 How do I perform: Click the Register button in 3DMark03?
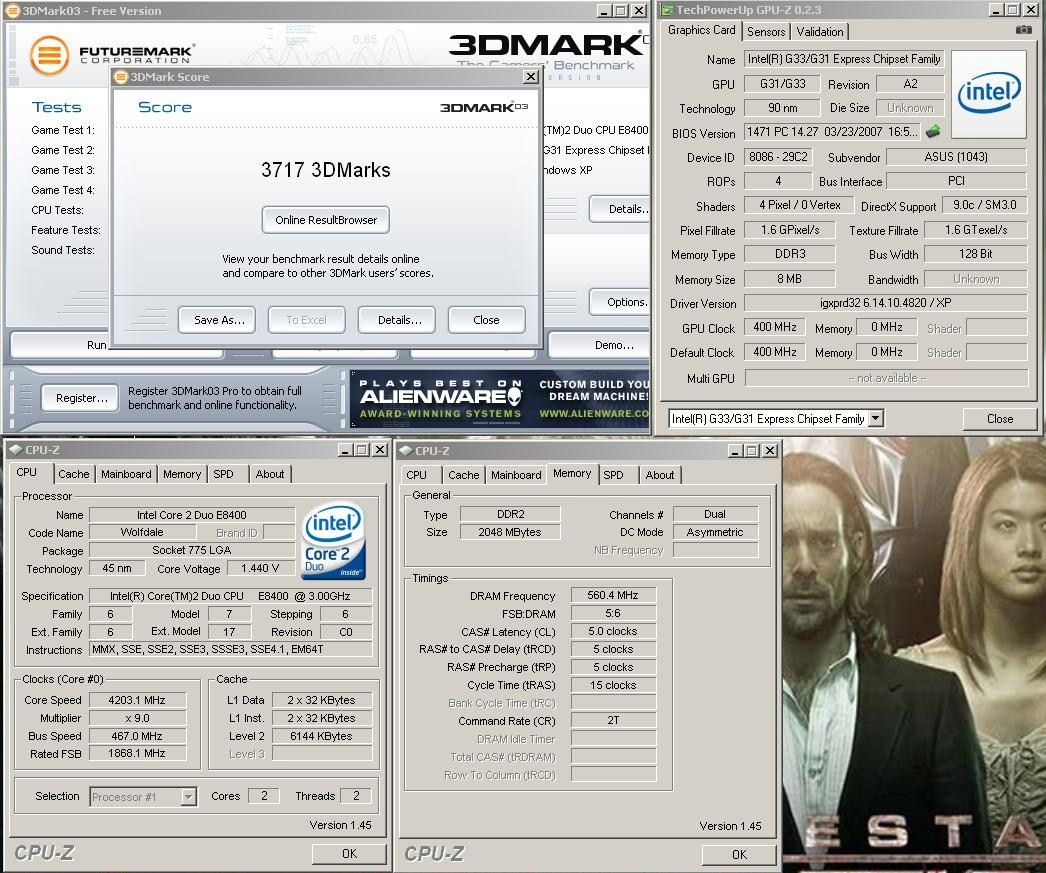pyautogui.click(x=81, y=398)
